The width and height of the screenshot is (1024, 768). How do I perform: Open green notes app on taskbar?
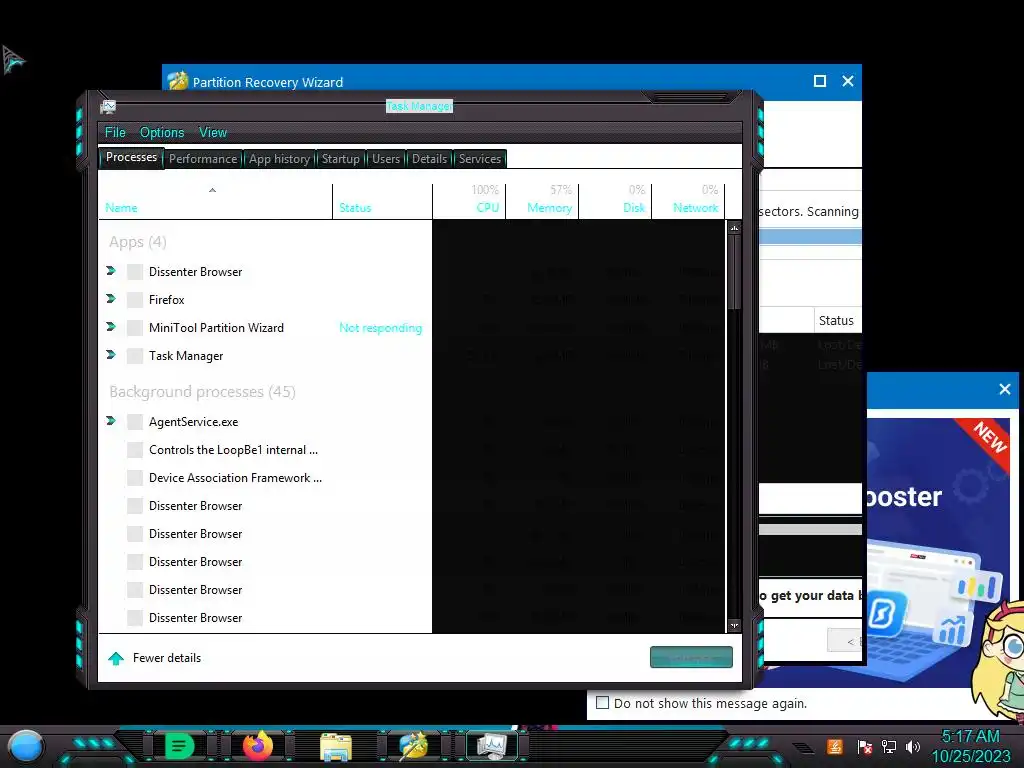[x=179, y=746]
